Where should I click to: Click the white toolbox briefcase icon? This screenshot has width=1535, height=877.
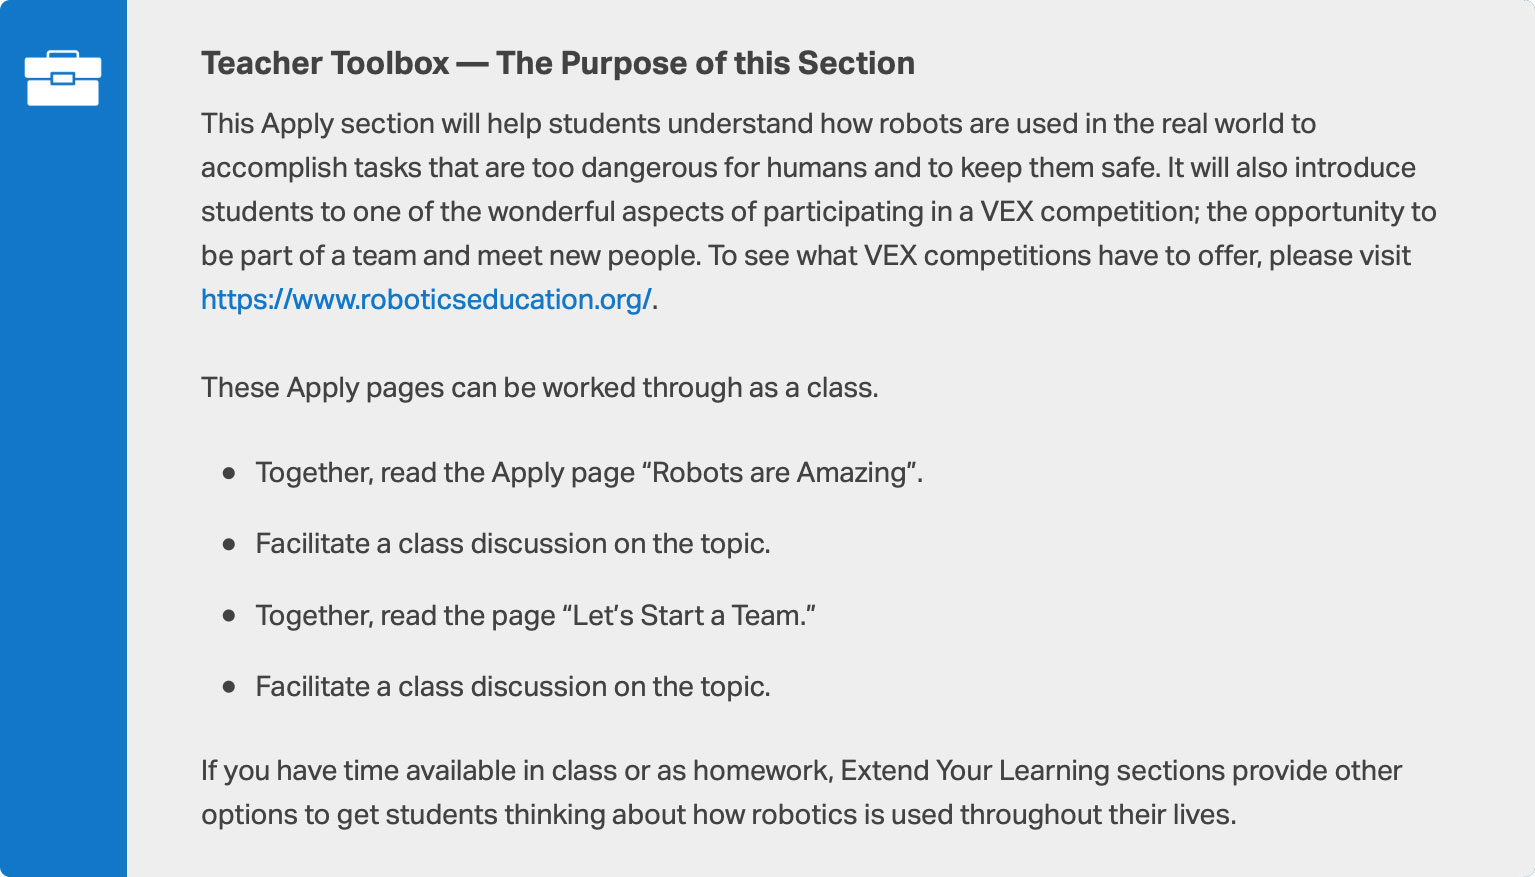click(62, 78)
